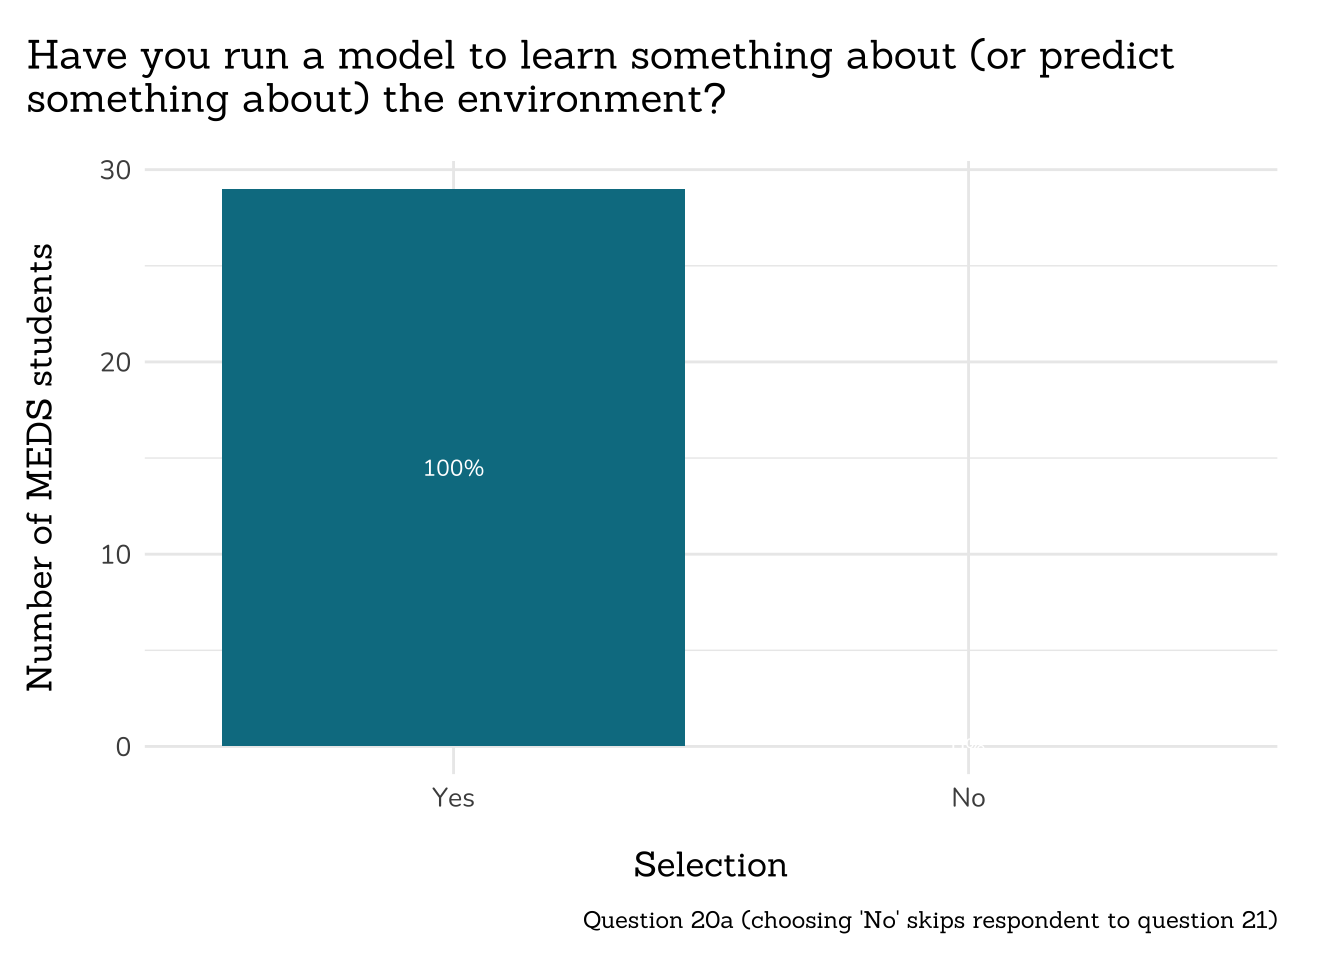Click the word "predict" in the title
Image resolution: width=1344 pixels, height=960 pixels.
pos(1106,56)
